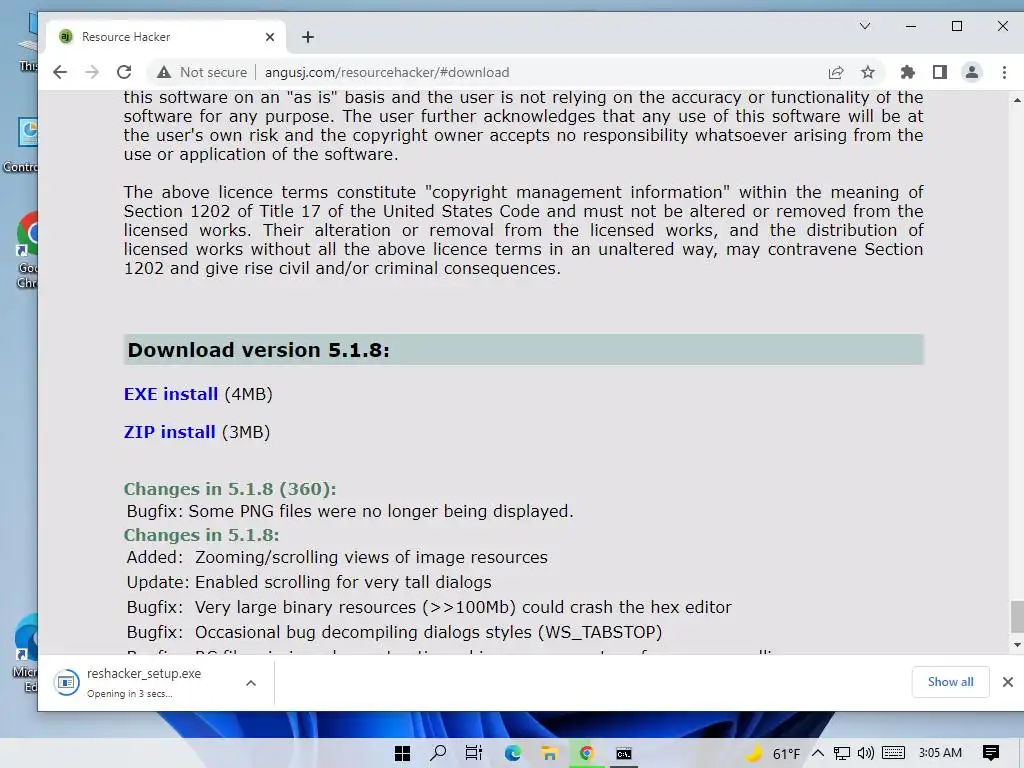Show hidden system tray icons
Viewport: 1024px width, 768px height.
coord(818,754)
